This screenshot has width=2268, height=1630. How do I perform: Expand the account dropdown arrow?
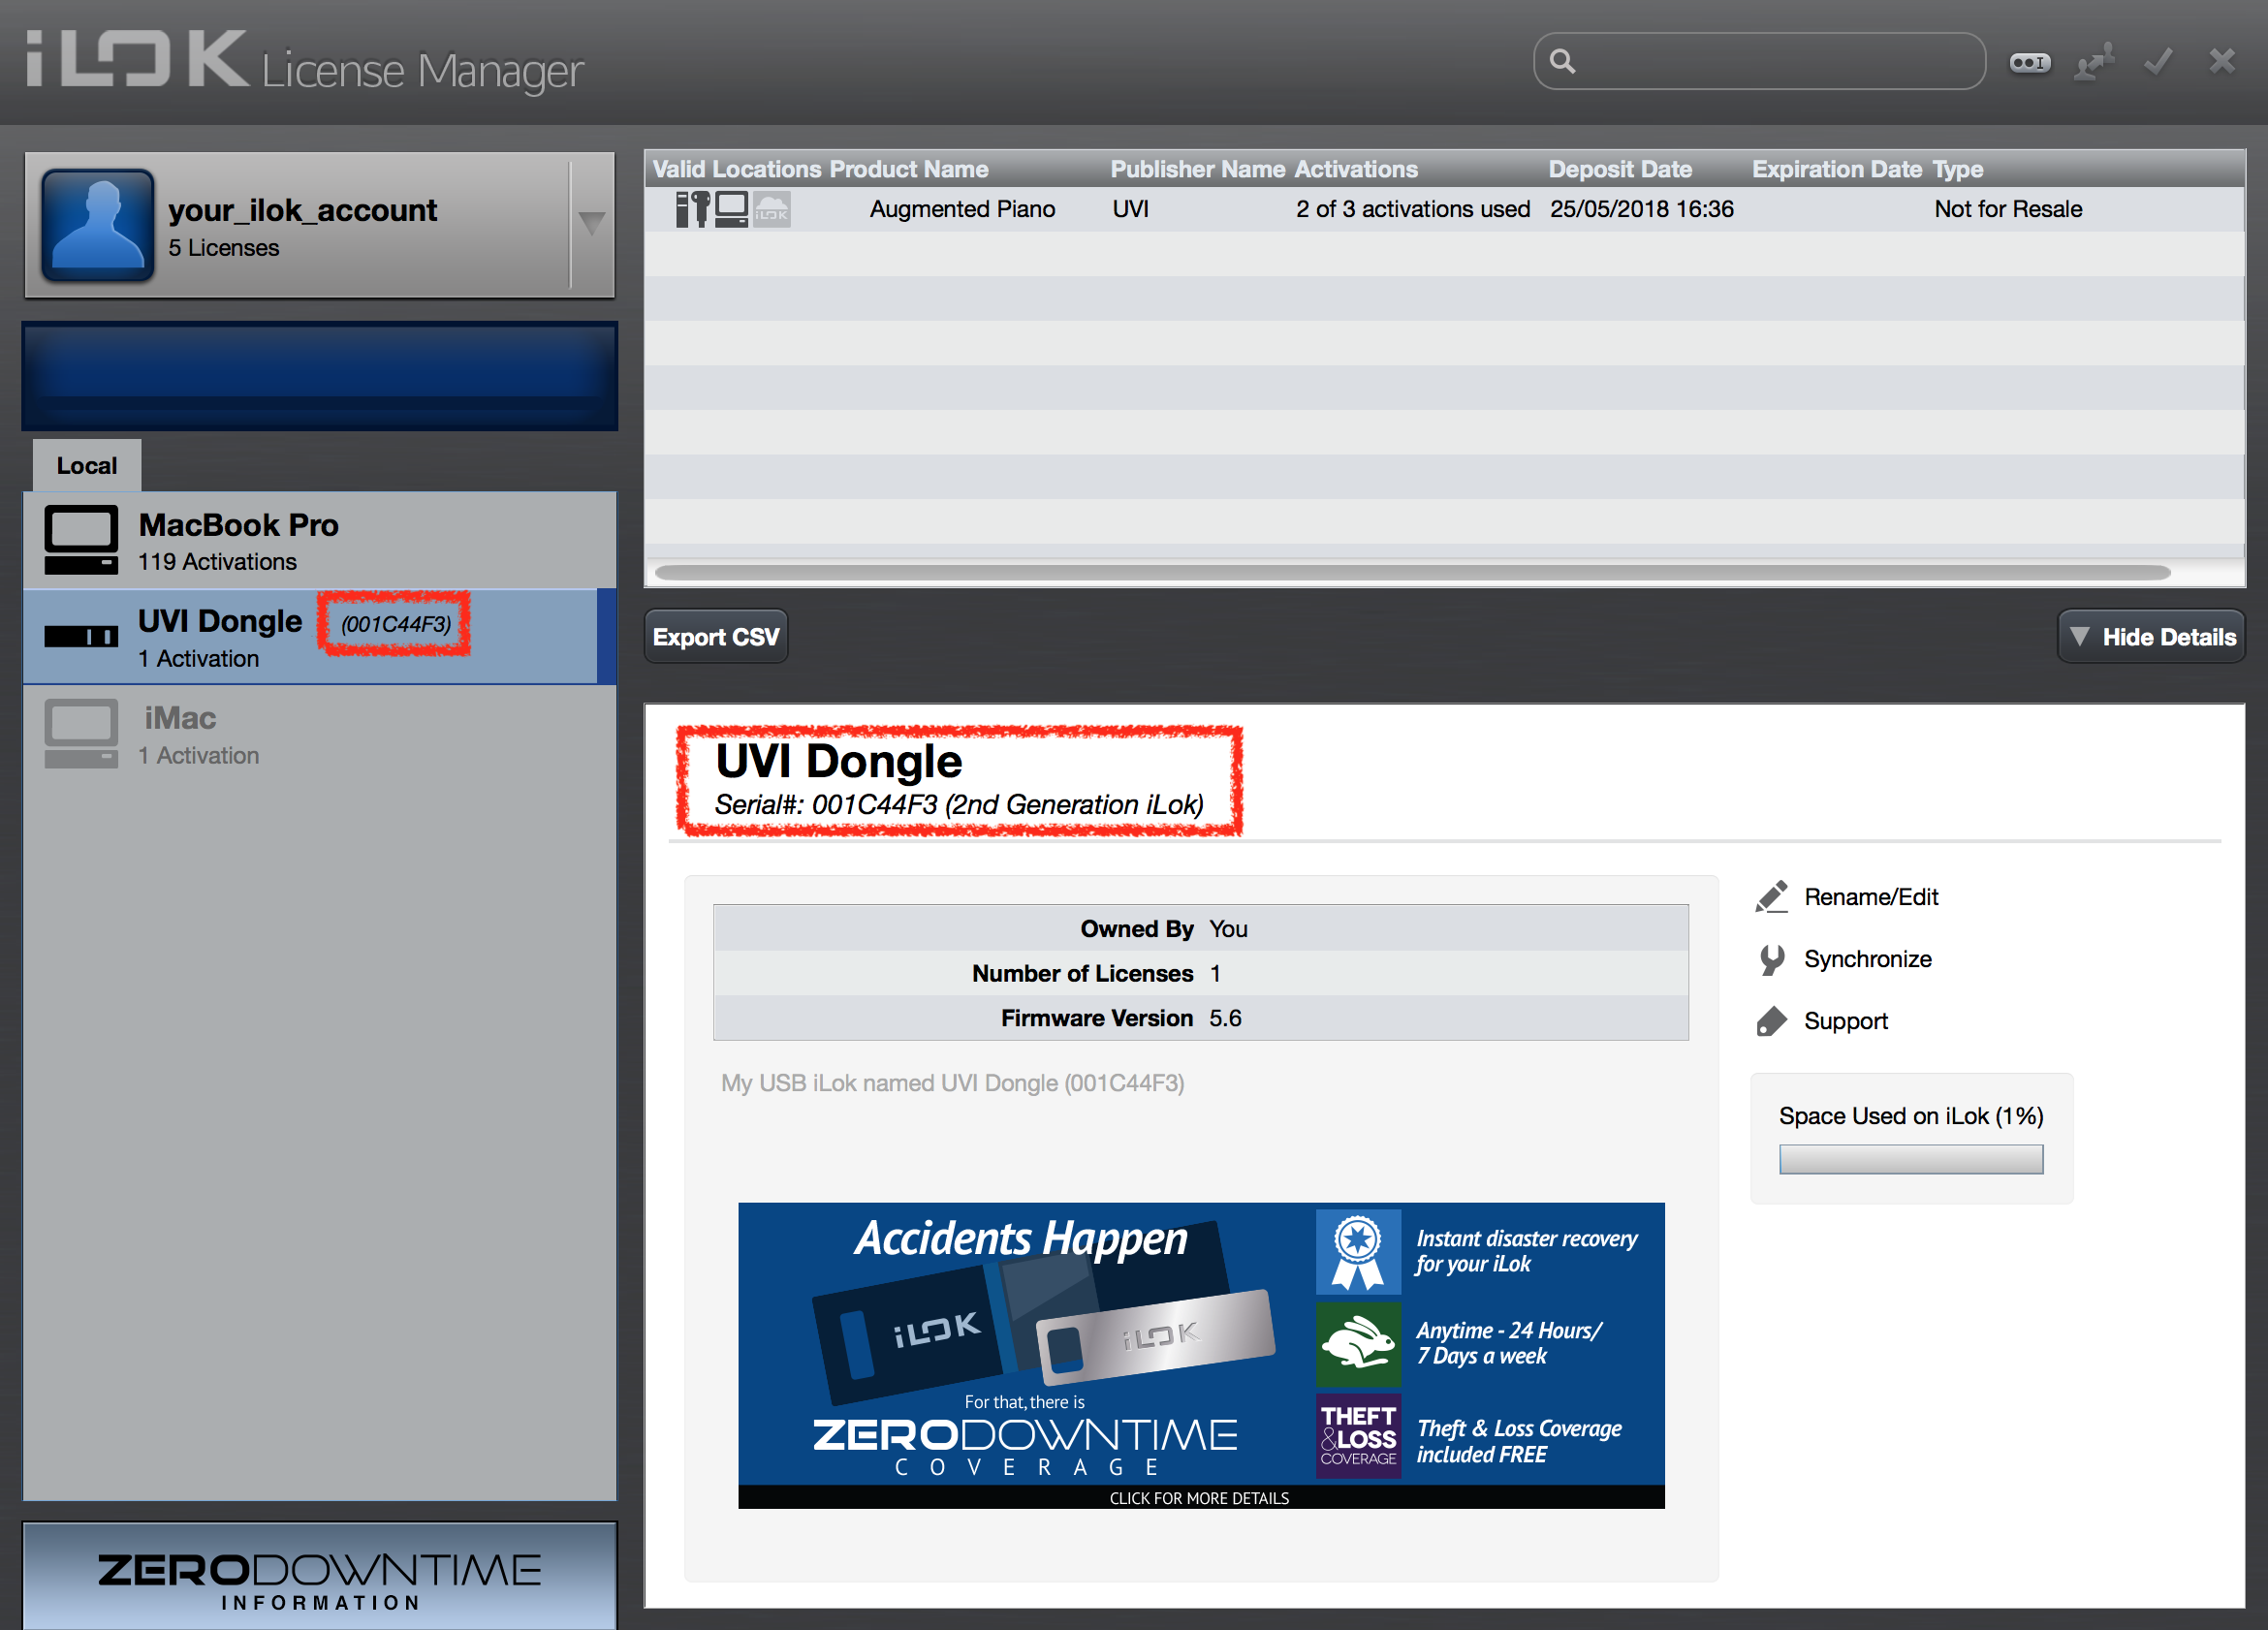[592, 223]
